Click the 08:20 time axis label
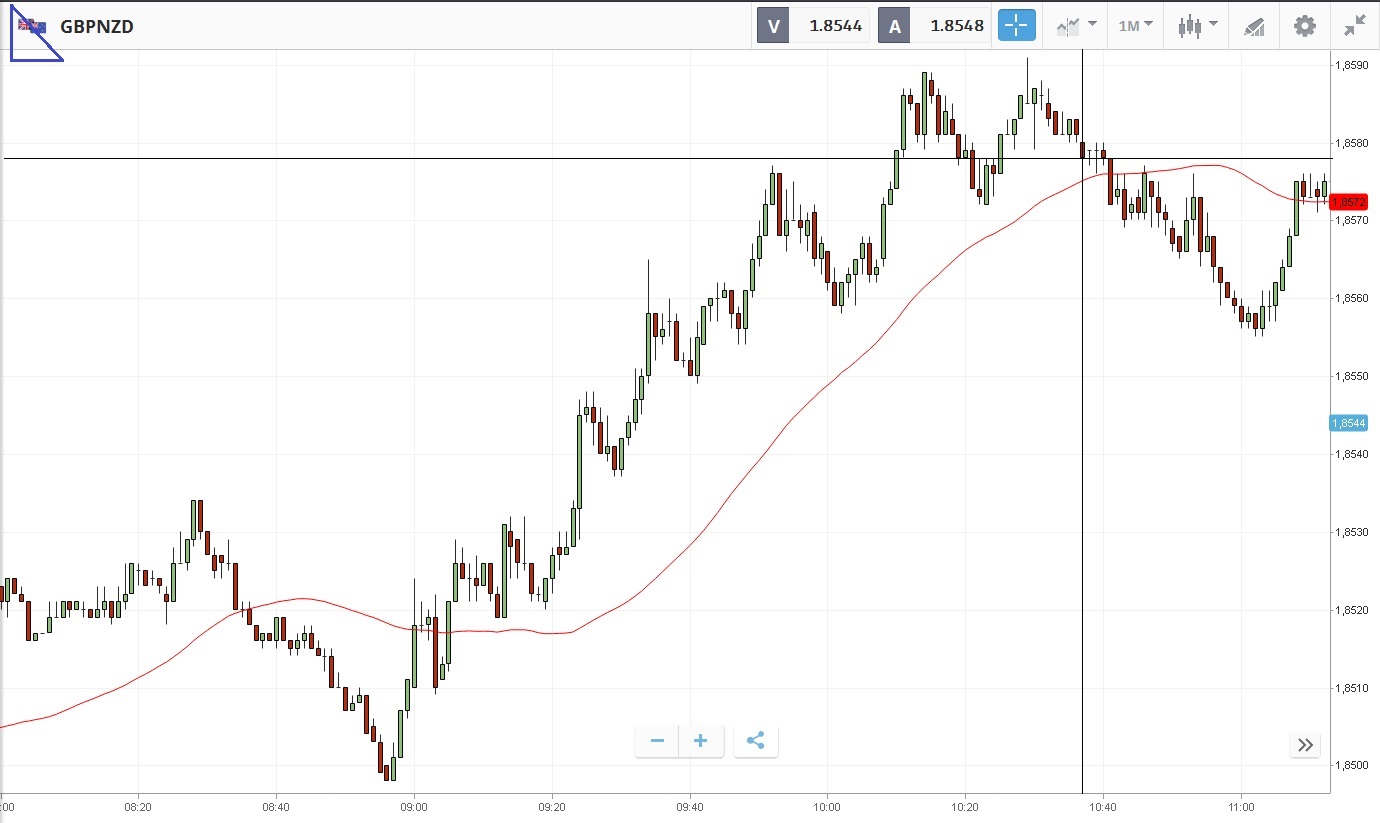Viewport: 1380px width, 823px height. click(138, 806)
